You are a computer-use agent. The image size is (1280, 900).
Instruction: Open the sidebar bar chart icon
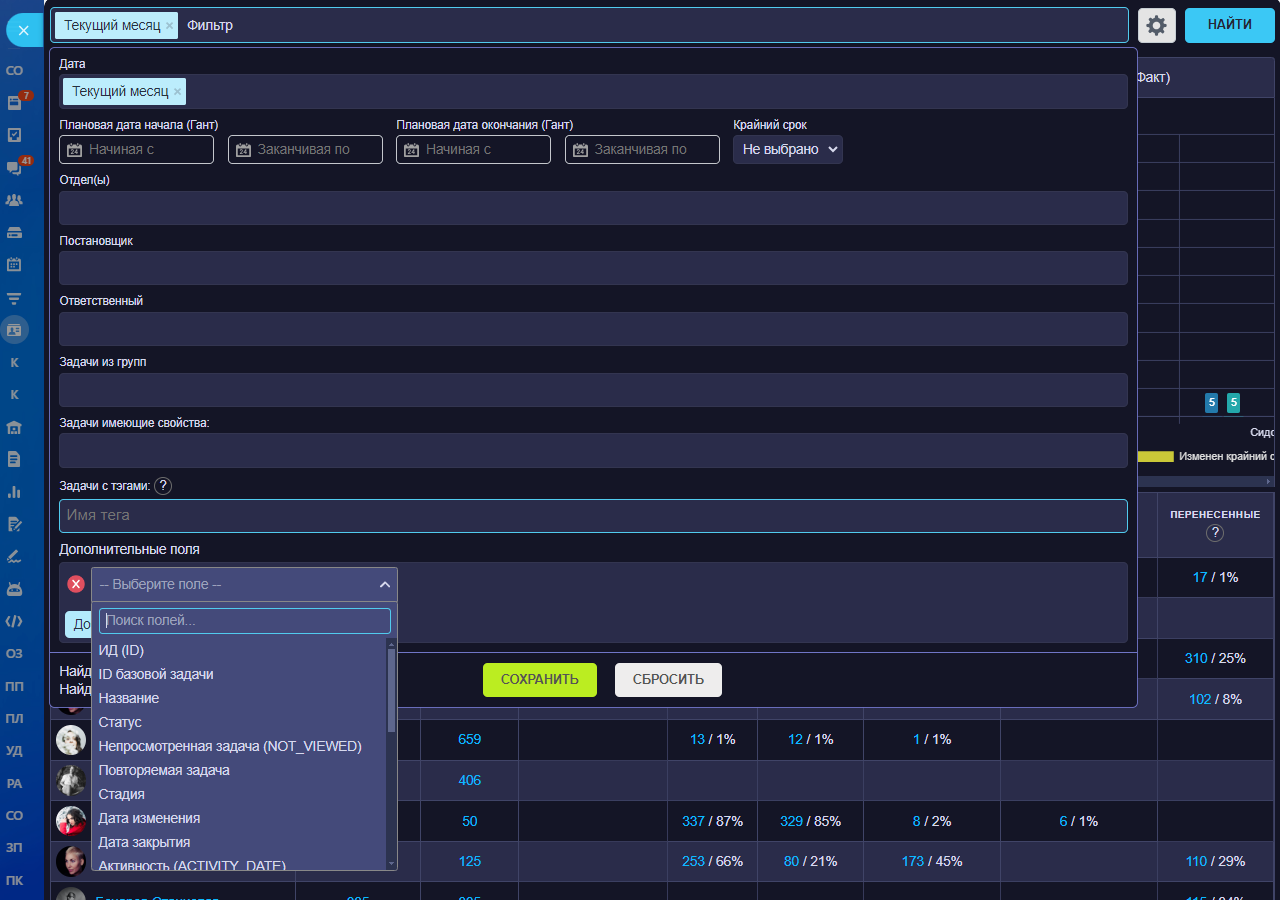15,491
